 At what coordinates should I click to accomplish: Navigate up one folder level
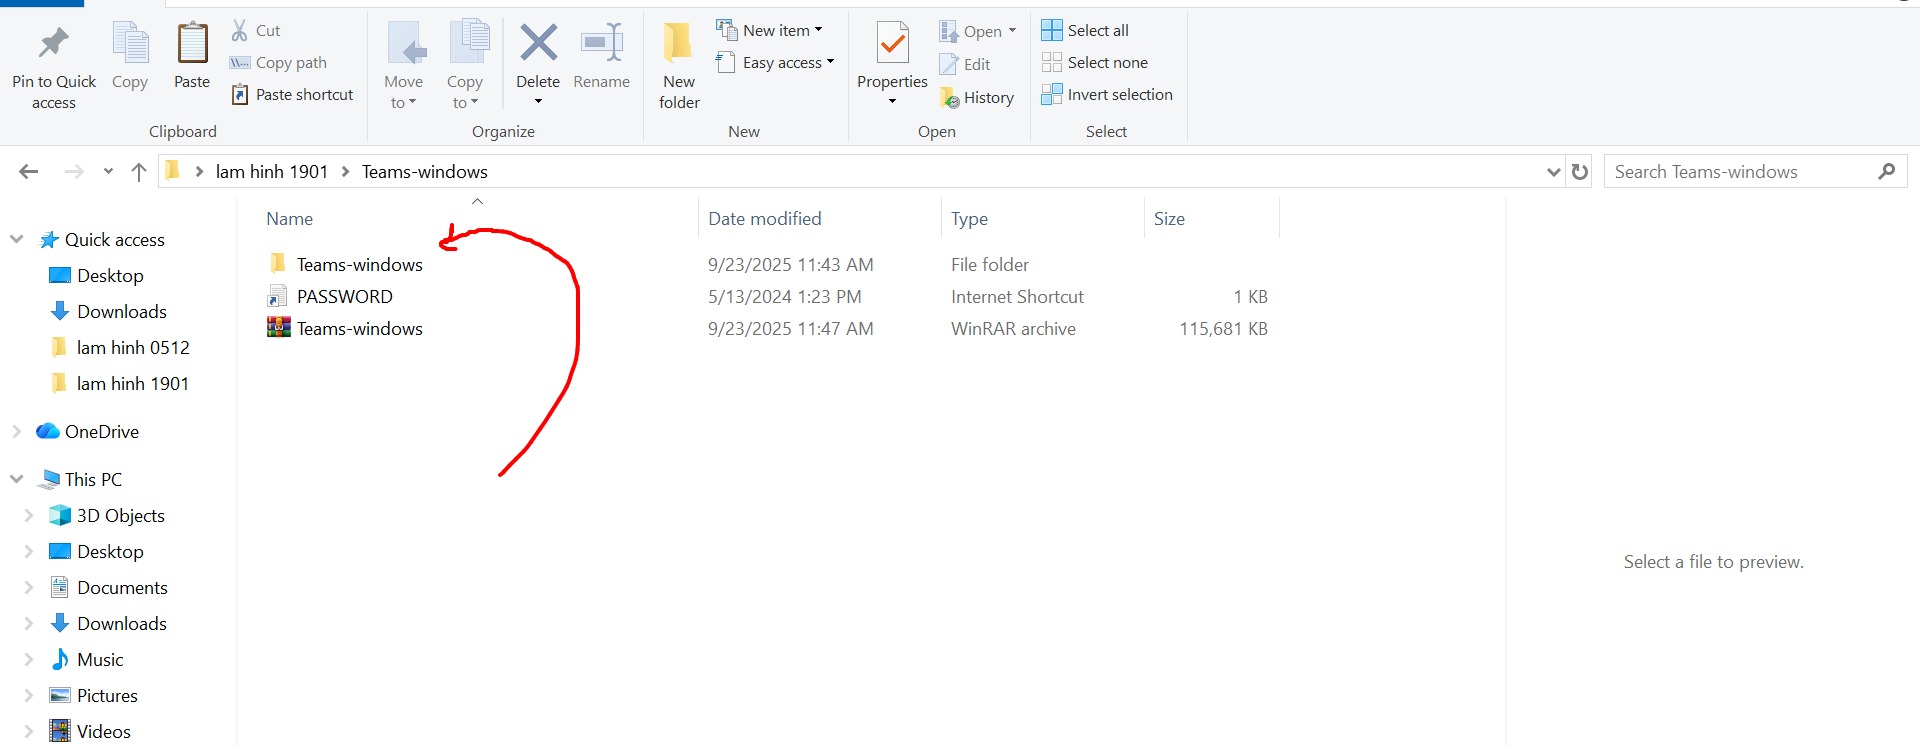point(139,172)
